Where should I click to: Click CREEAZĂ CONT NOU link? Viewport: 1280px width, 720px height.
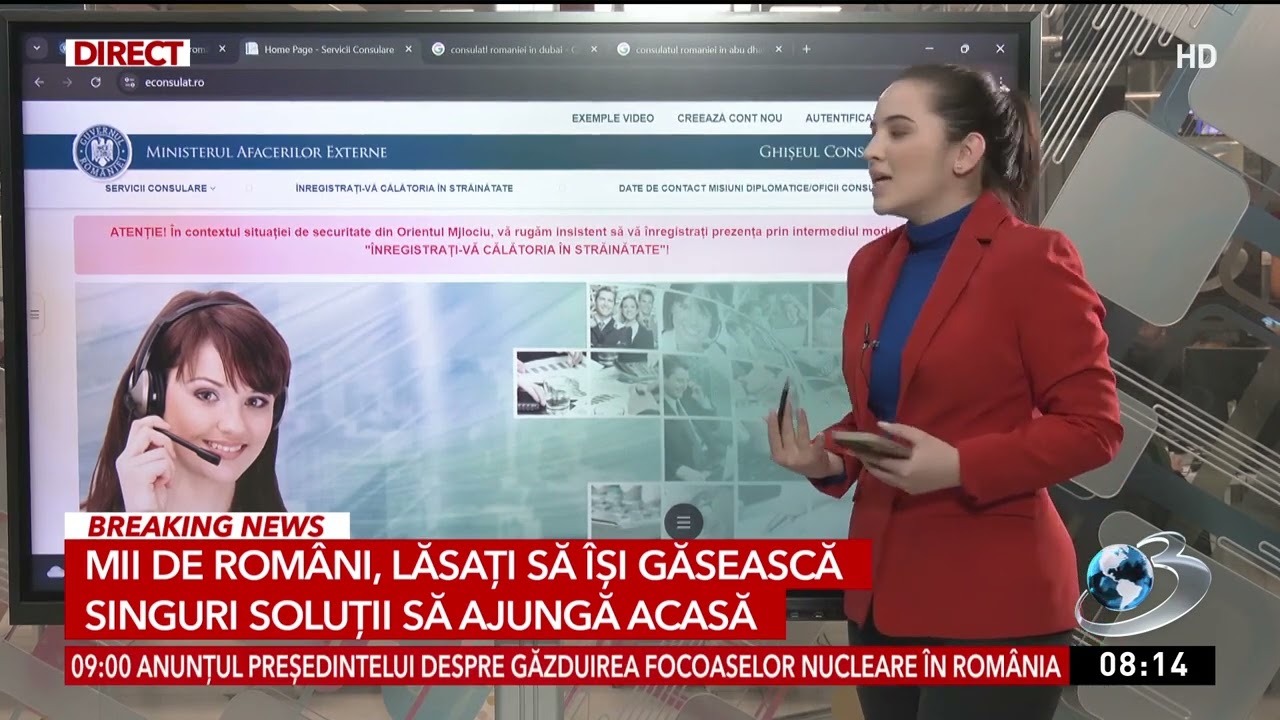point(730,118)
